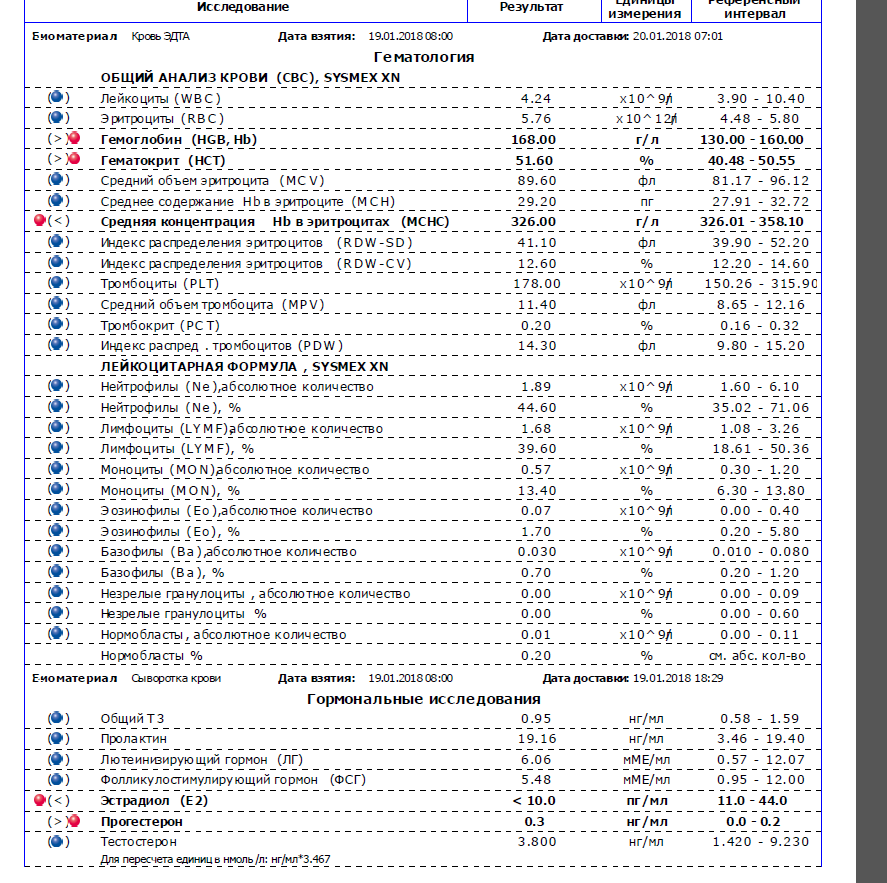This screenshot has height=883, width=887.
Task: Click blue status icon beside Лейкоциты (WBC)
Action: 57,98
